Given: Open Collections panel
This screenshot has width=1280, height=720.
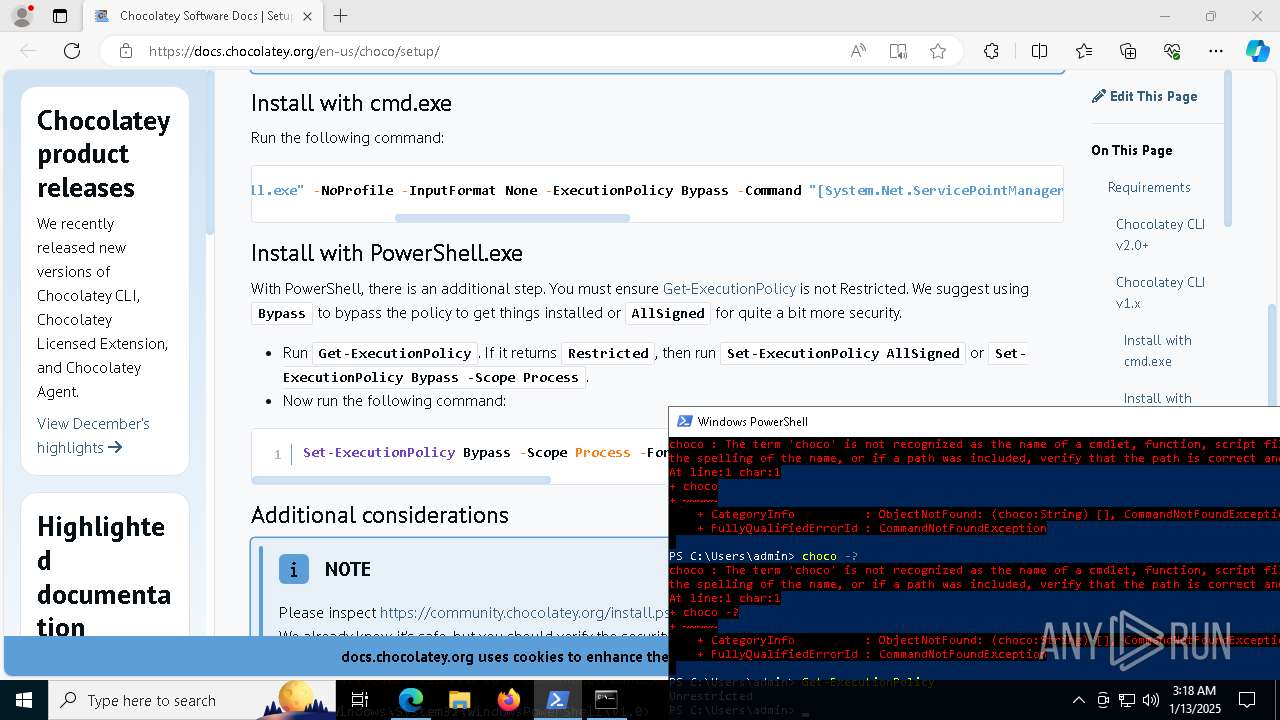Looking at the screenshot, I should point(1128,51).
